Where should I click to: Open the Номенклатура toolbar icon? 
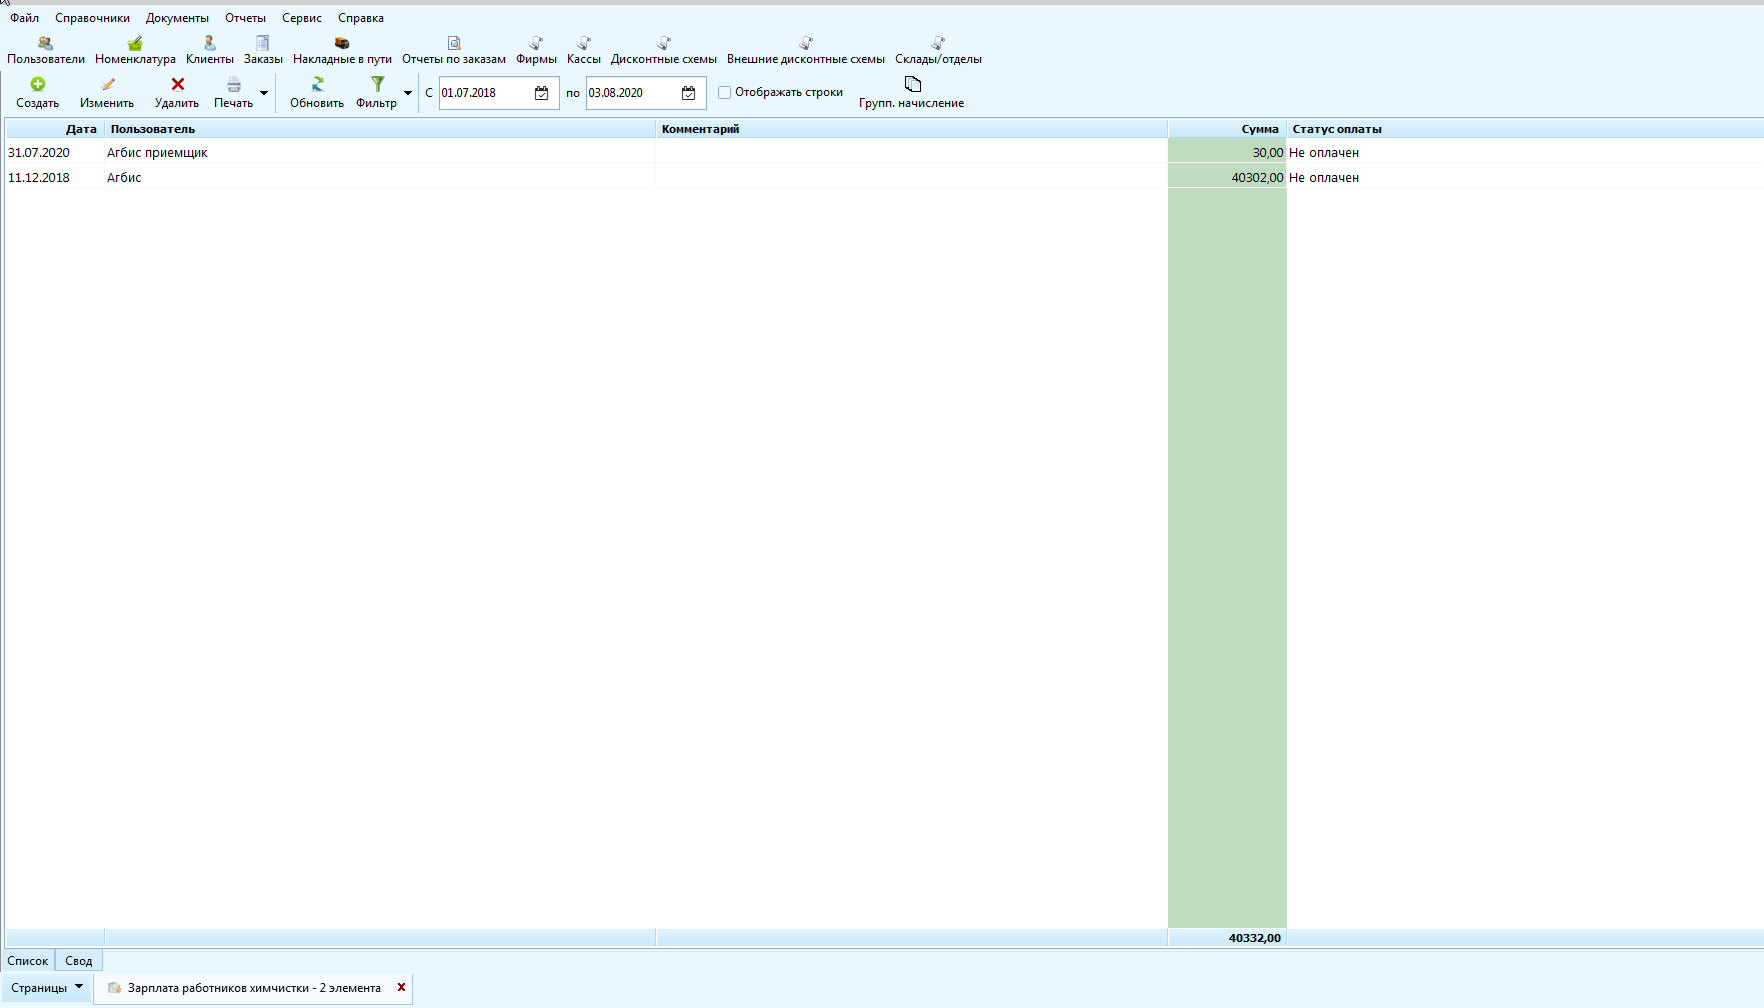coord(135,43)
